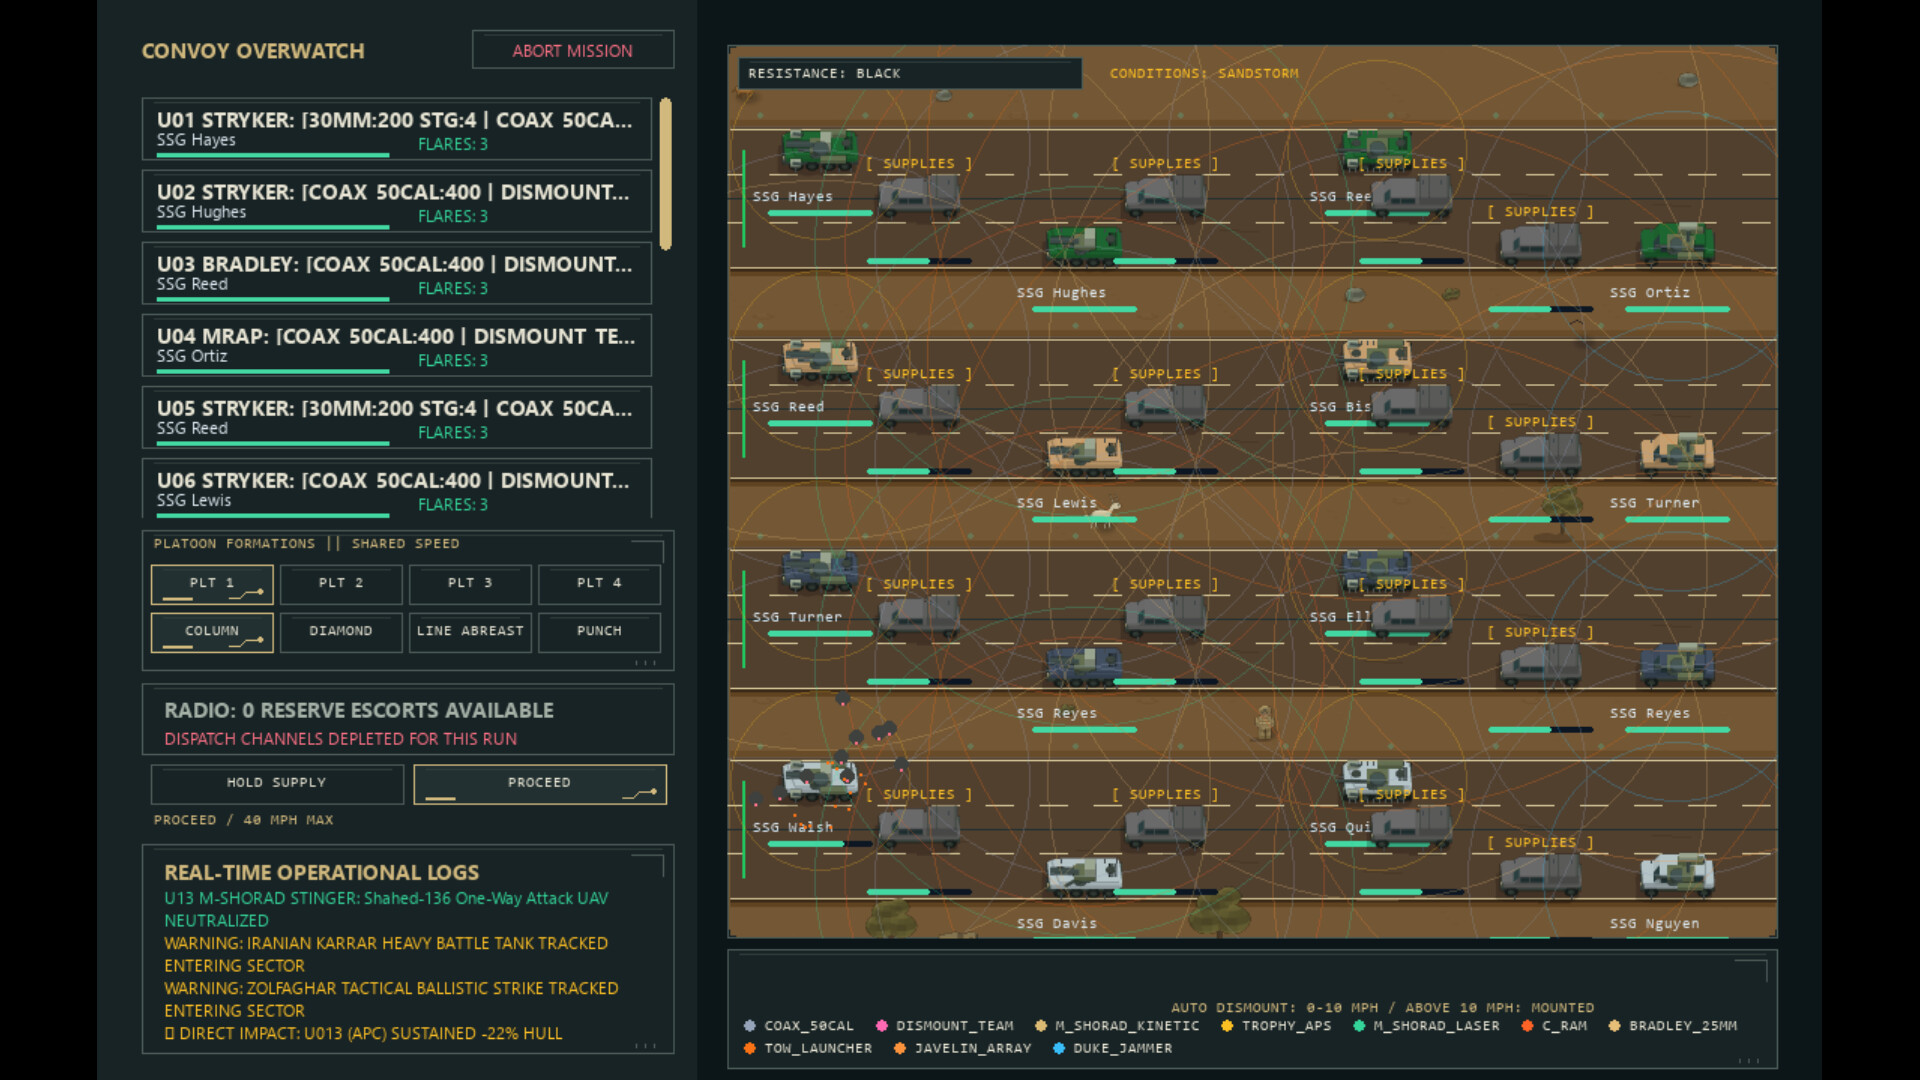This screenshot has width=1920, height=1080.
Task: Select the U03 BRADLEY unit card
Action: coord(397,273)
